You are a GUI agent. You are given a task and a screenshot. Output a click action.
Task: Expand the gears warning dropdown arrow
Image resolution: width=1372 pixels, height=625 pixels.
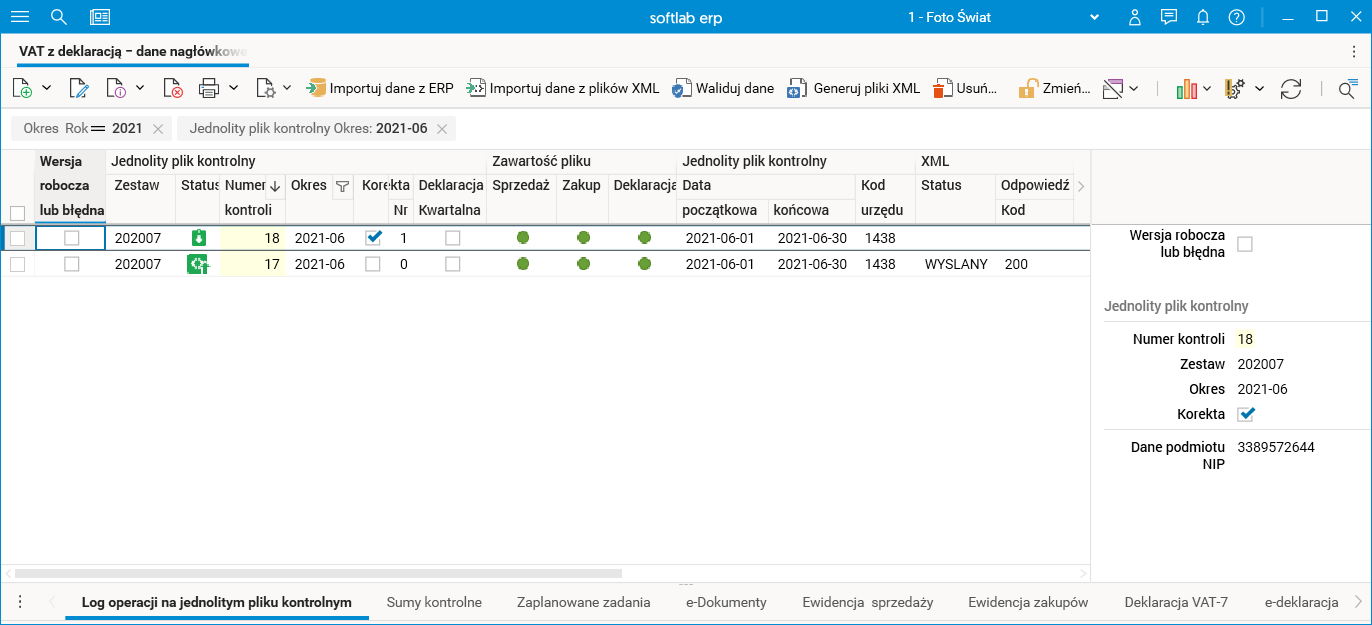(x=1259, y=89)
